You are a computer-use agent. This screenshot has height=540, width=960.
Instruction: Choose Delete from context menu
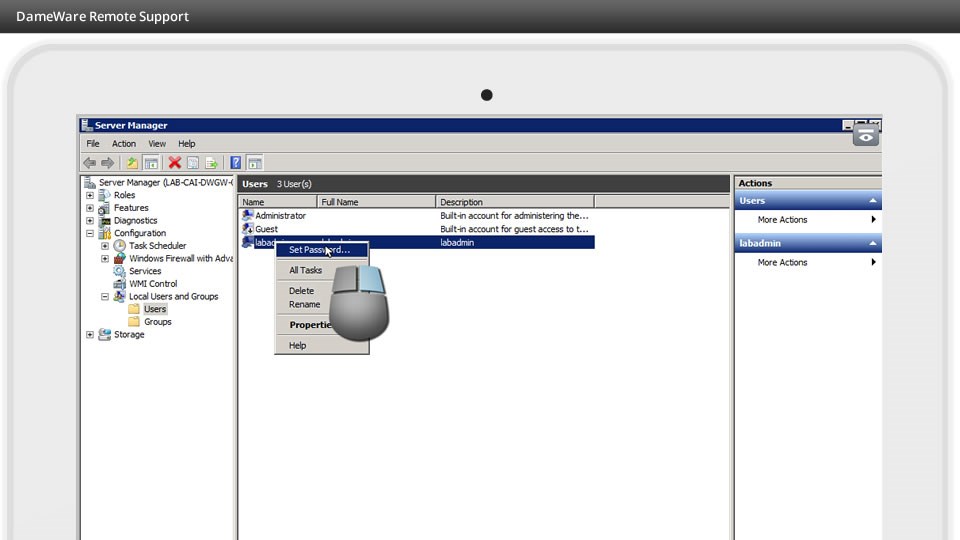[x=301, y=291]
